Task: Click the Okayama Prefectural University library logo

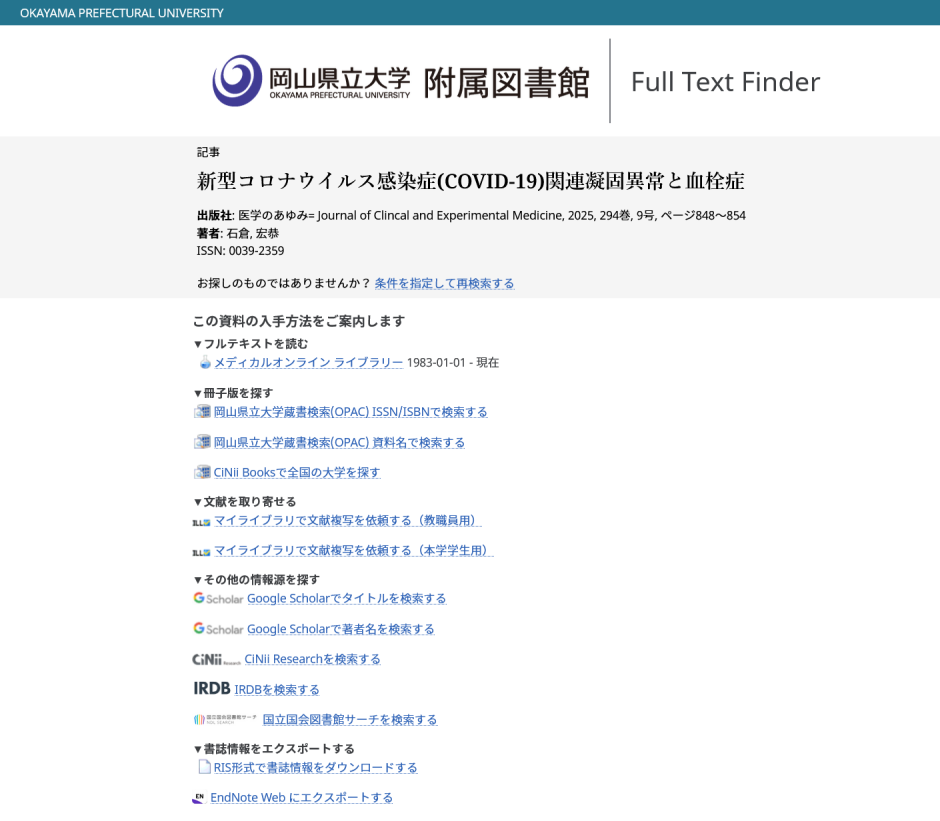Action: (400, 81)
